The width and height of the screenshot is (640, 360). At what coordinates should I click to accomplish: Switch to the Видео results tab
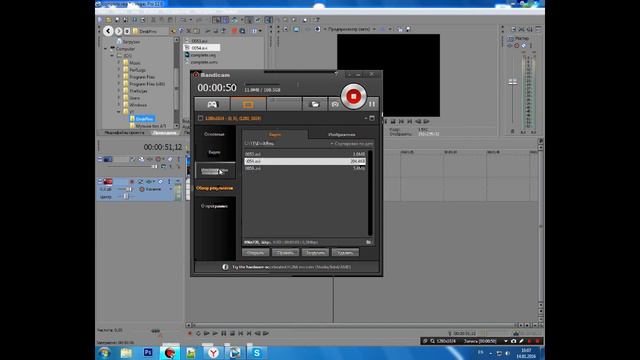point(275,134)
